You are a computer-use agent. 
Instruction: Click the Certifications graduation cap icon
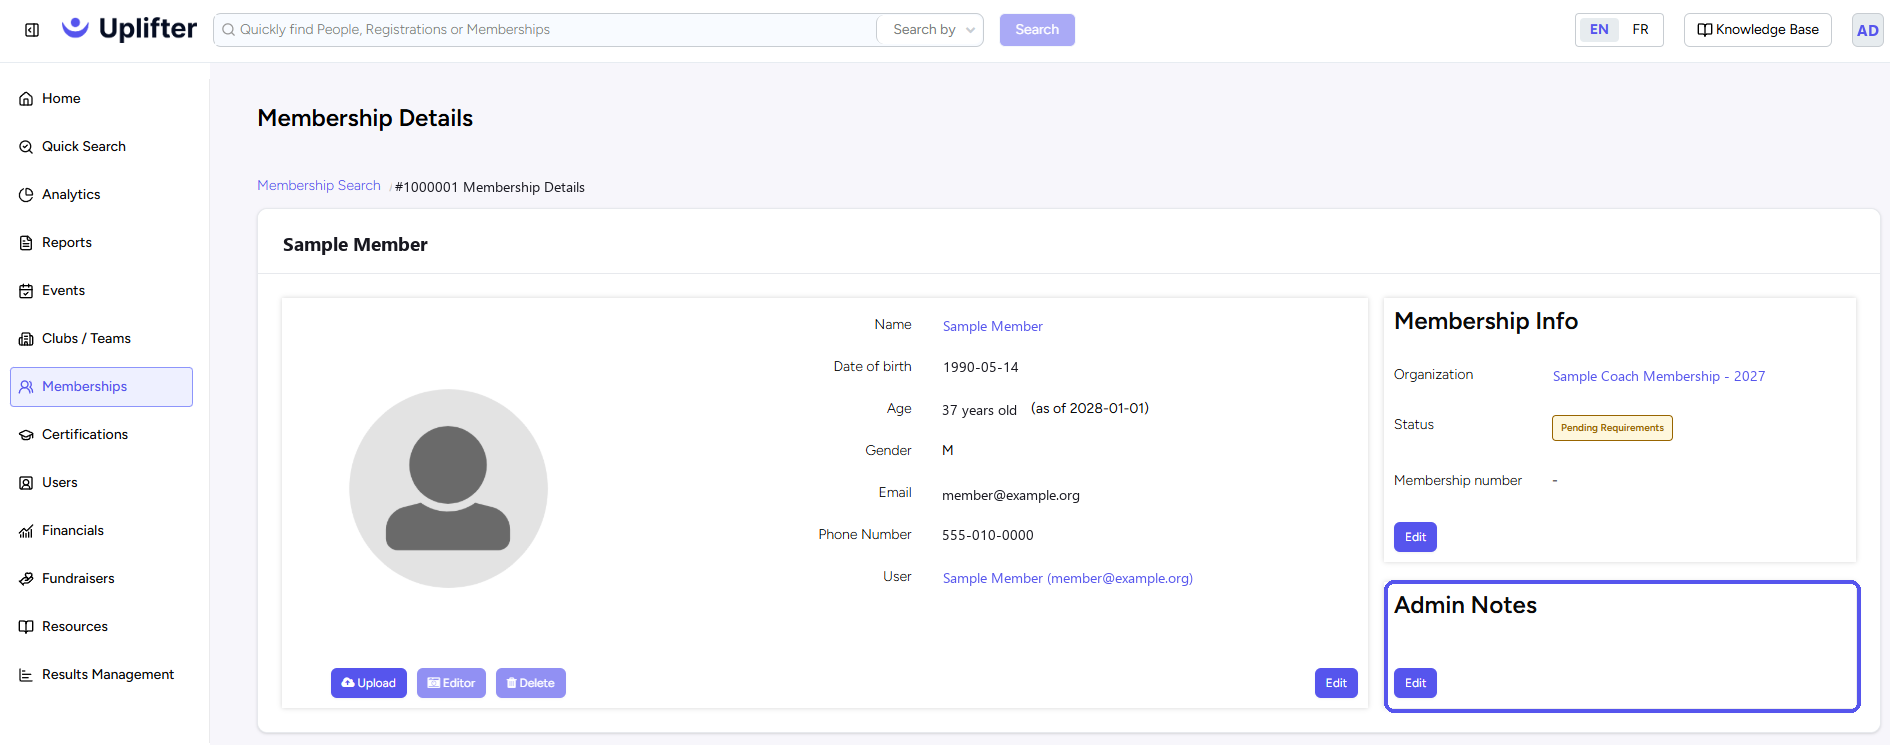(x=26, y=435)
